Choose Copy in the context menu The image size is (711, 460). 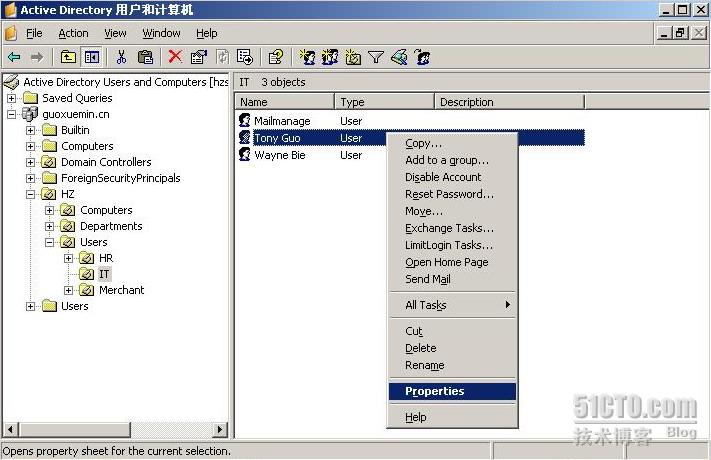(453, 143)
